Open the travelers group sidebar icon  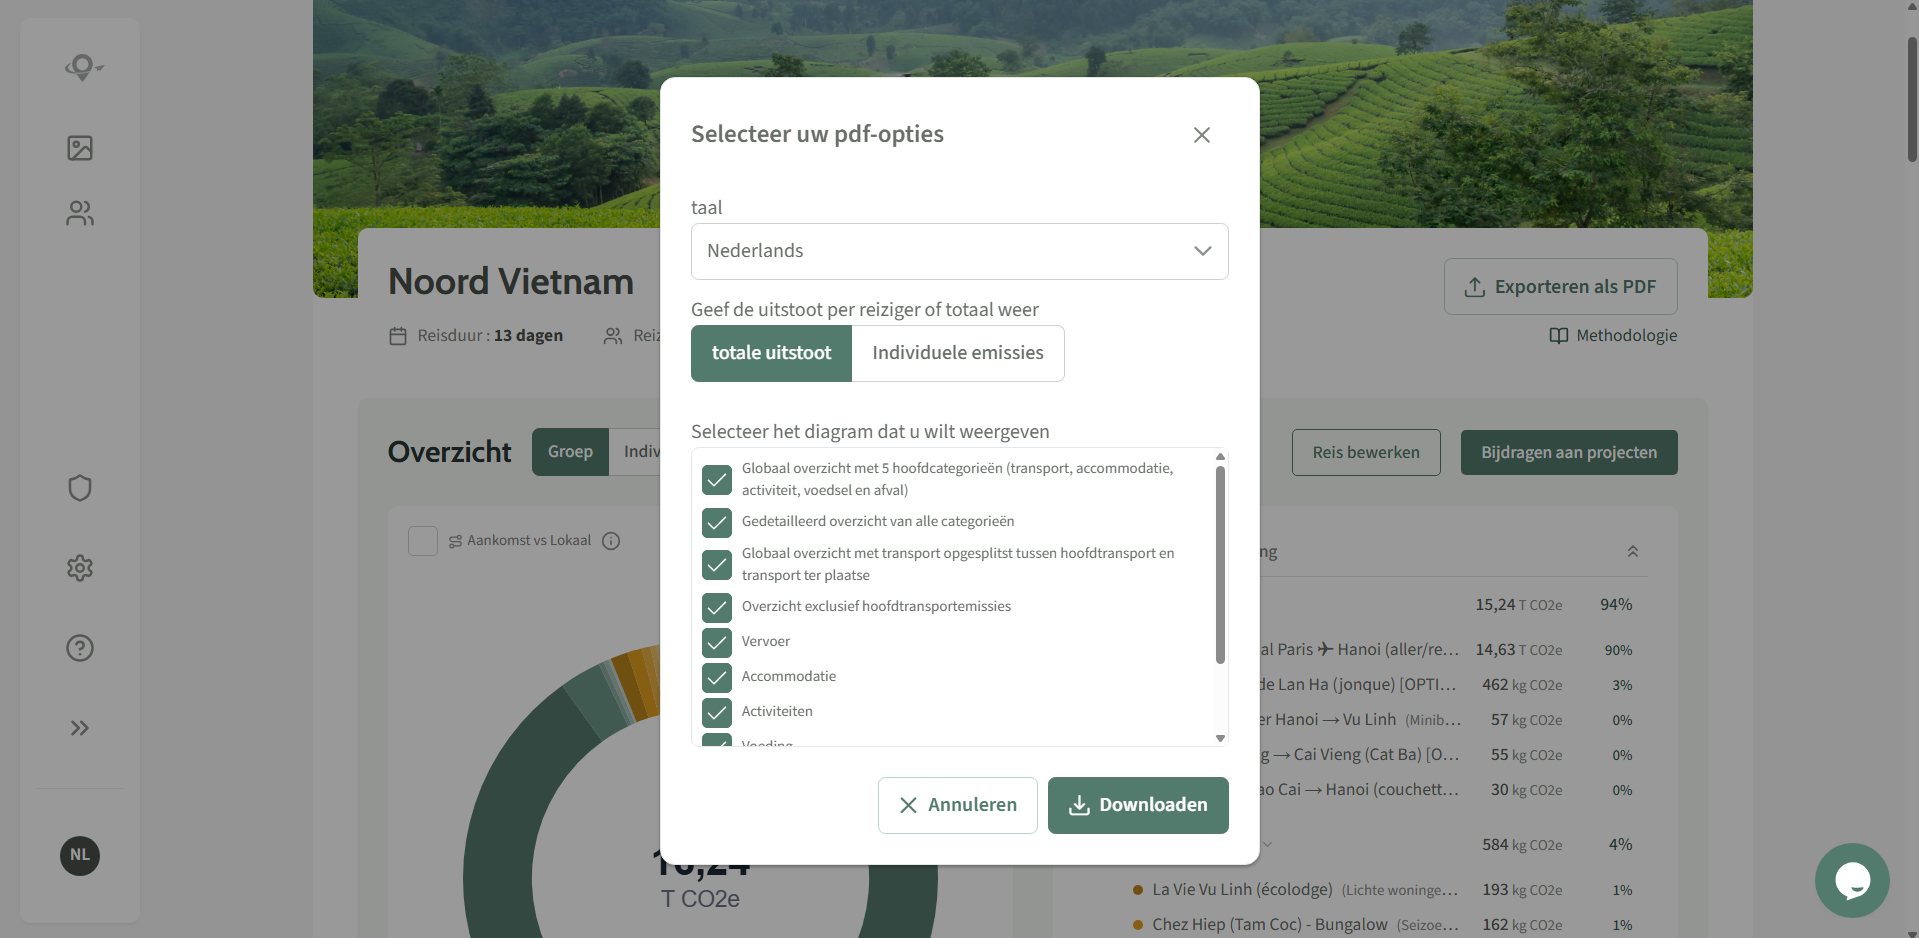click(x=80, y=213)
